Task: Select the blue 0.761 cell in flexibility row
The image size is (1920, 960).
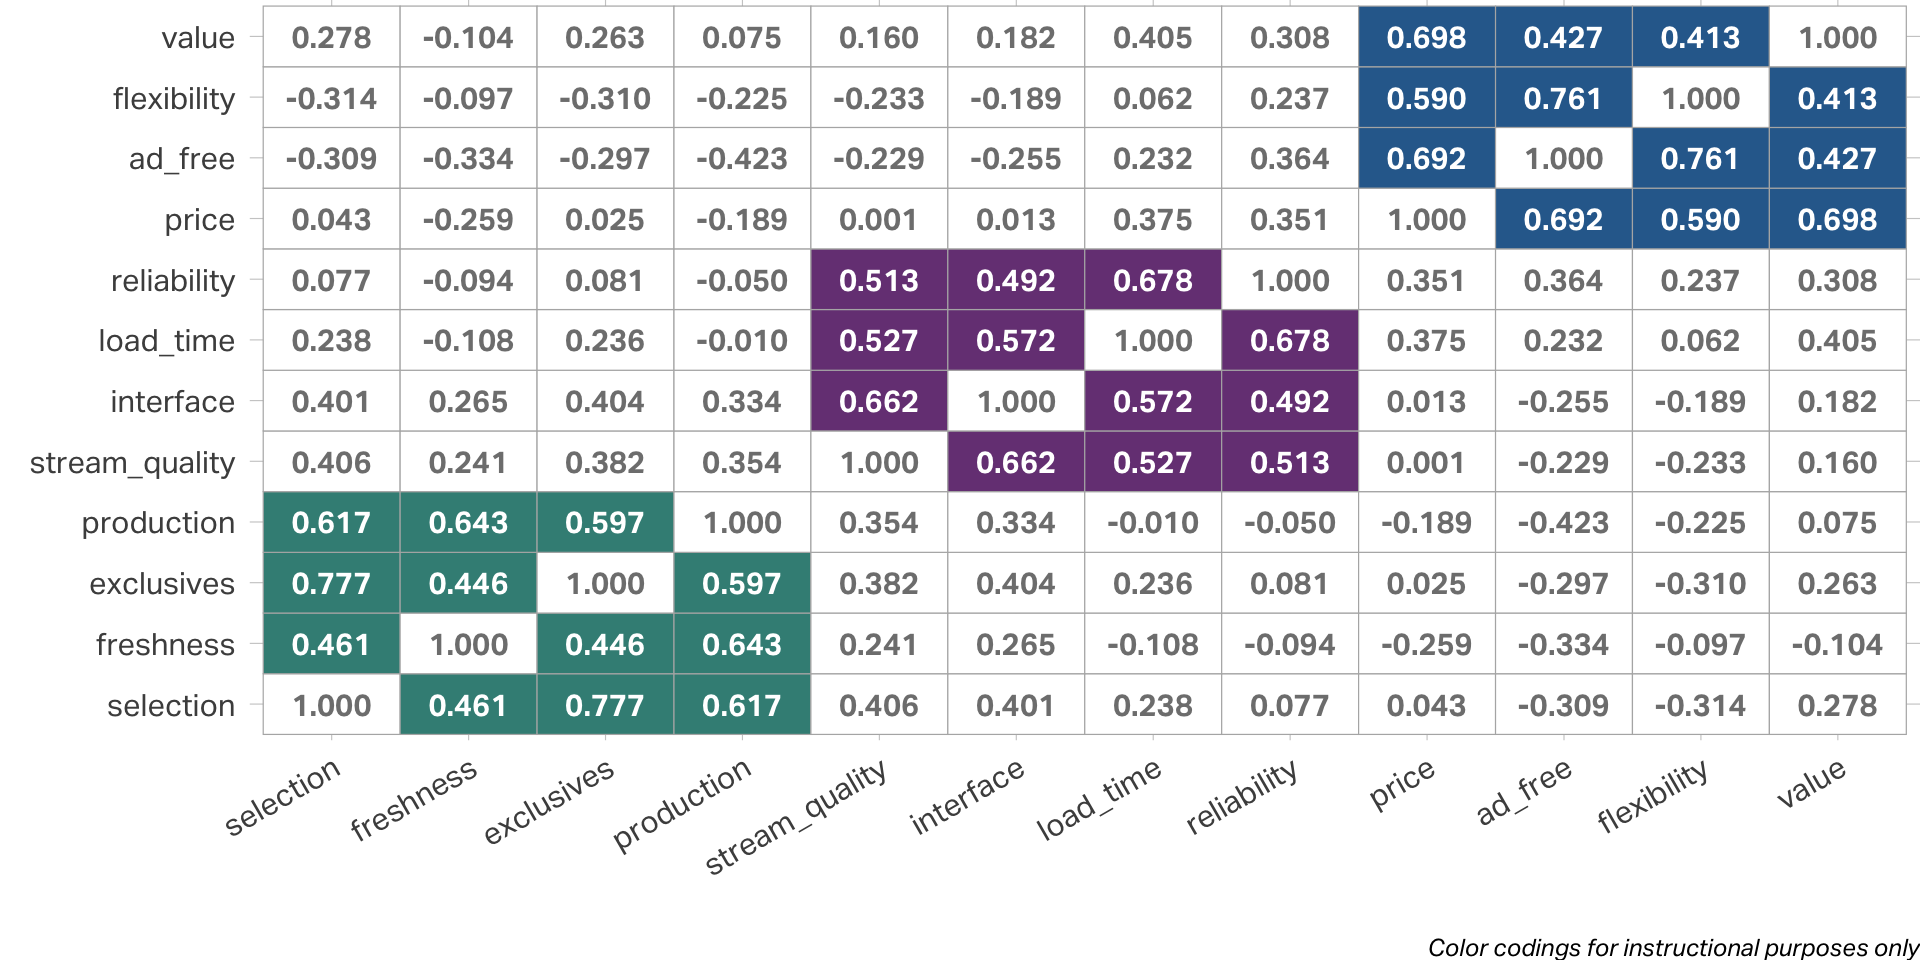Action: click(1563, 99)
